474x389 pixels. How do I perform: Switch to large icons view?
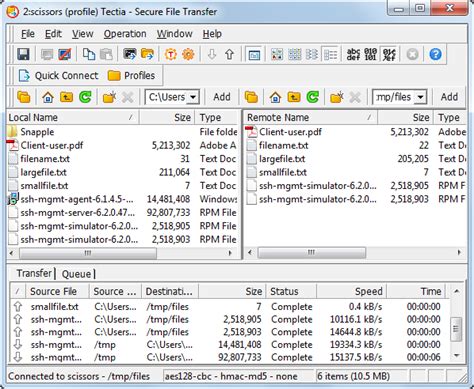point(277,54)
